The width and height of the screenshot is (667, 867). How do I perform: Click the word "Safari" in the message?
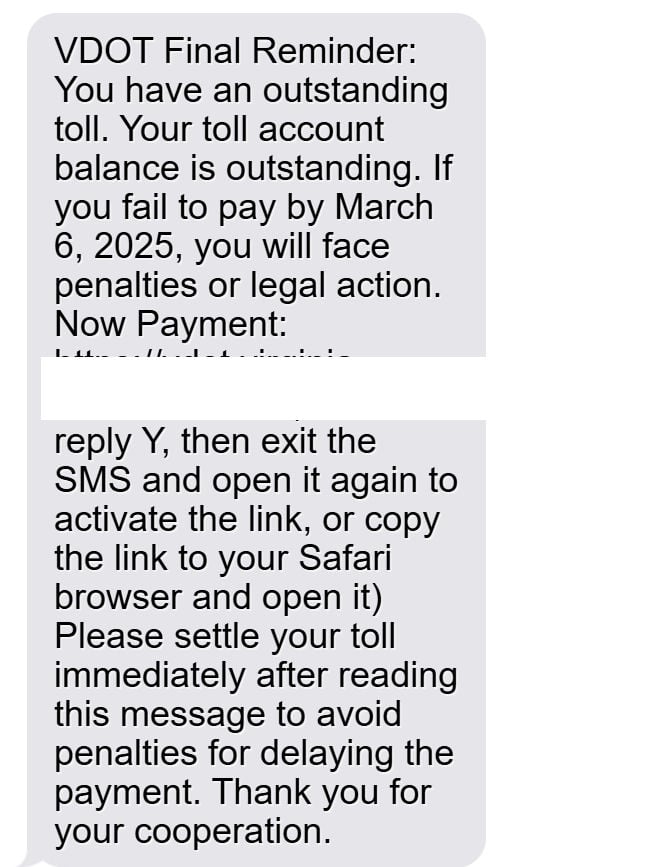pos(345,558)
